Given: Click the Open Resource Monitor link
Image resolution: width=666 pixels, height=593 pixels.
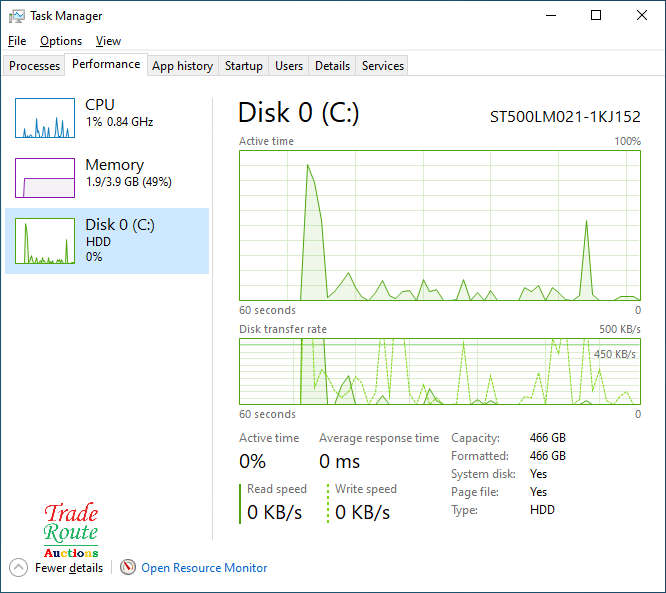Looking at the screenshot, I should (204, 568).
